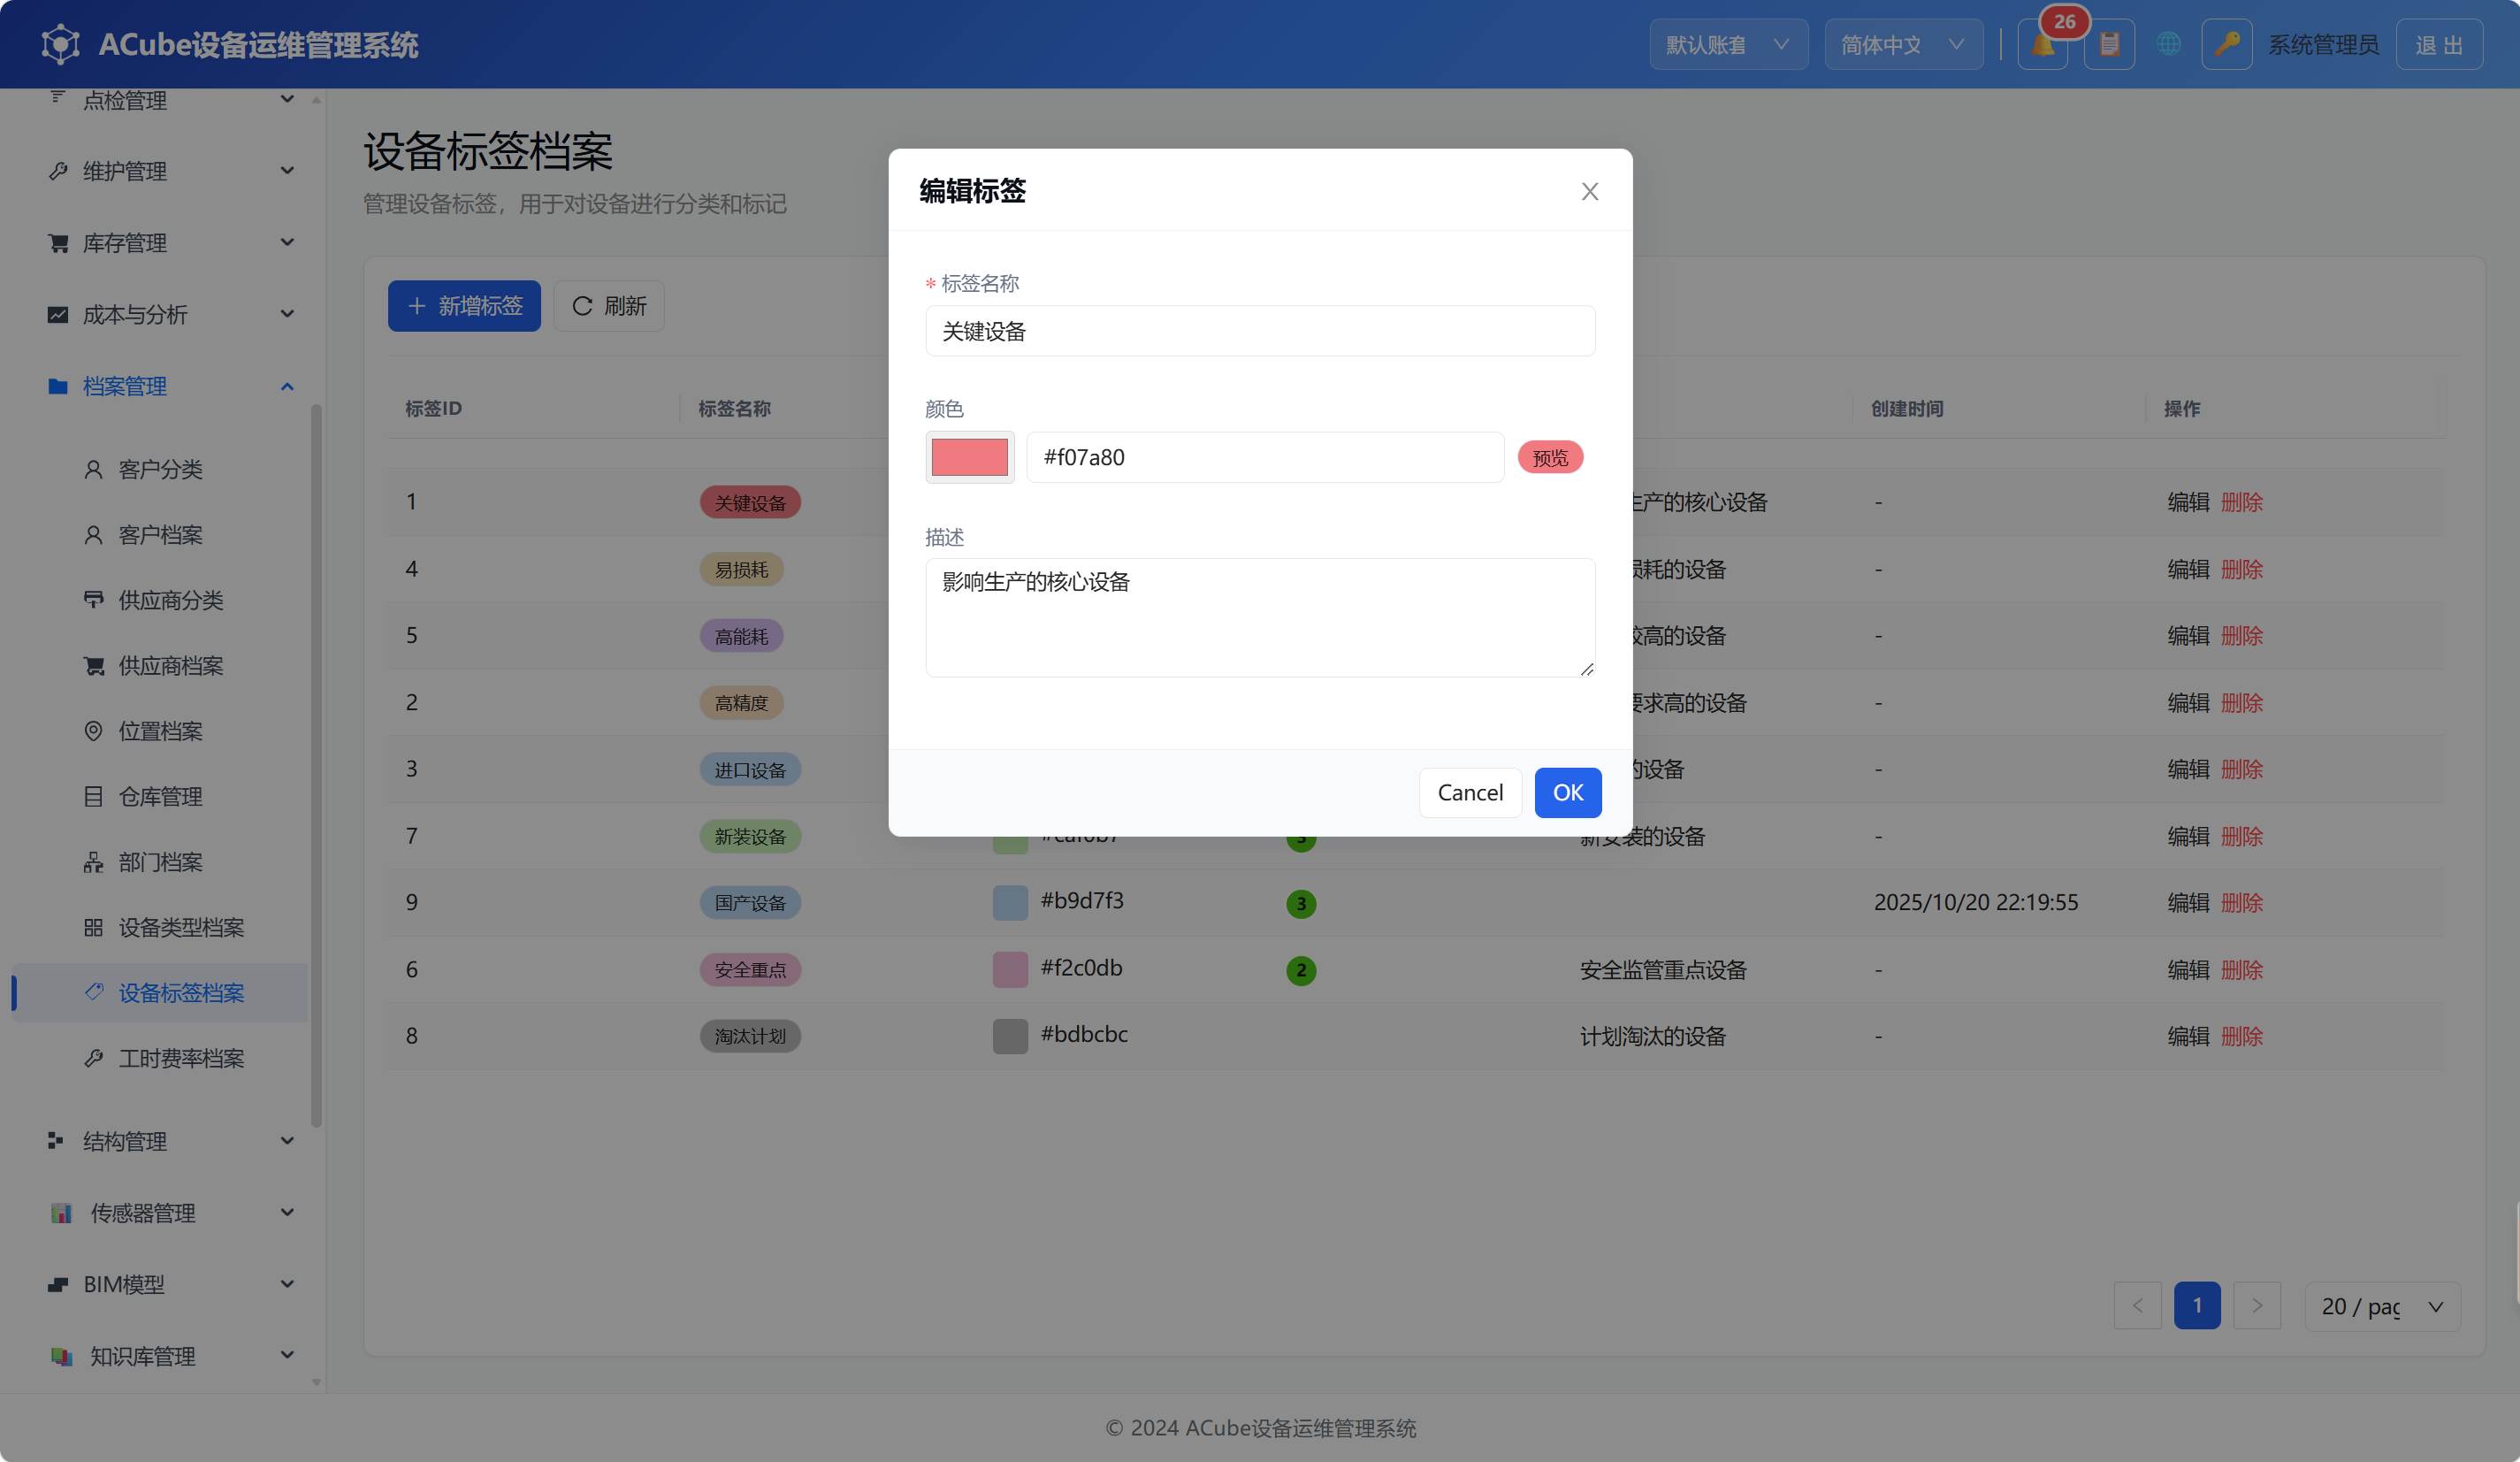2520x1462 pixels.
Task: Open 客户档案 in the sidebar
Action: [160, 535]
